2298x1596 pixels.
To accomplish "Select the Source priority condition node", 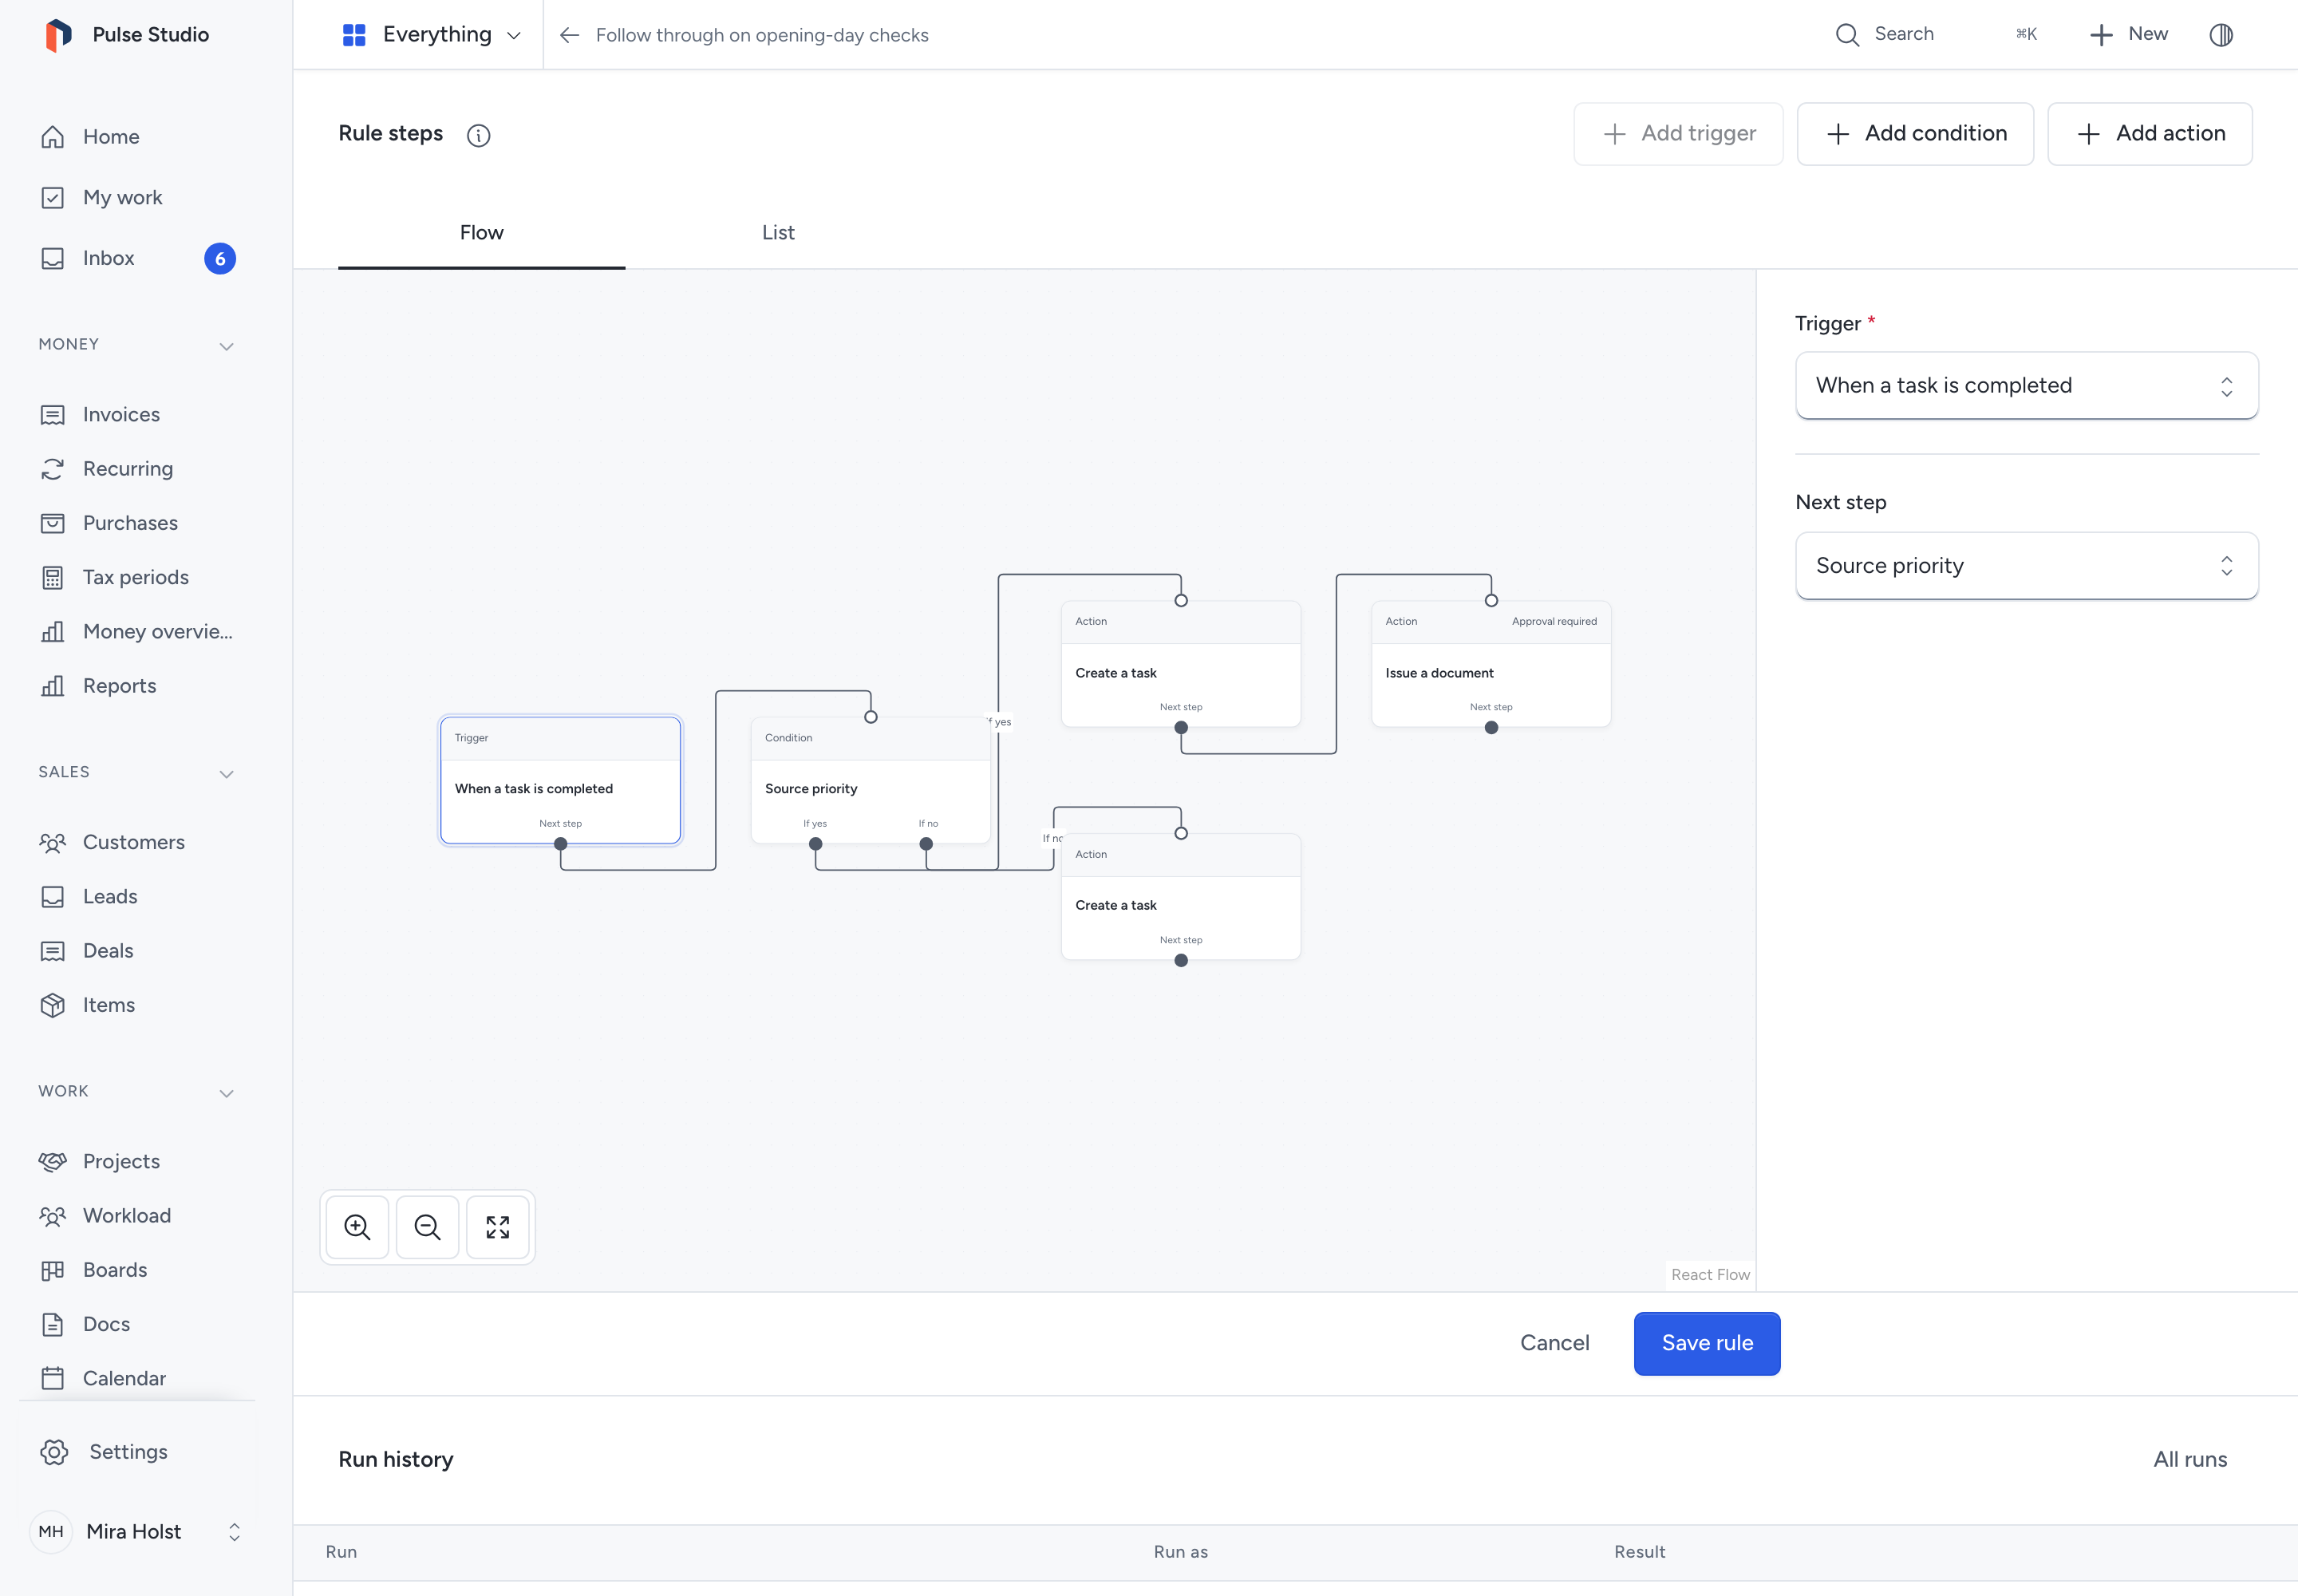I will [870, 781].
